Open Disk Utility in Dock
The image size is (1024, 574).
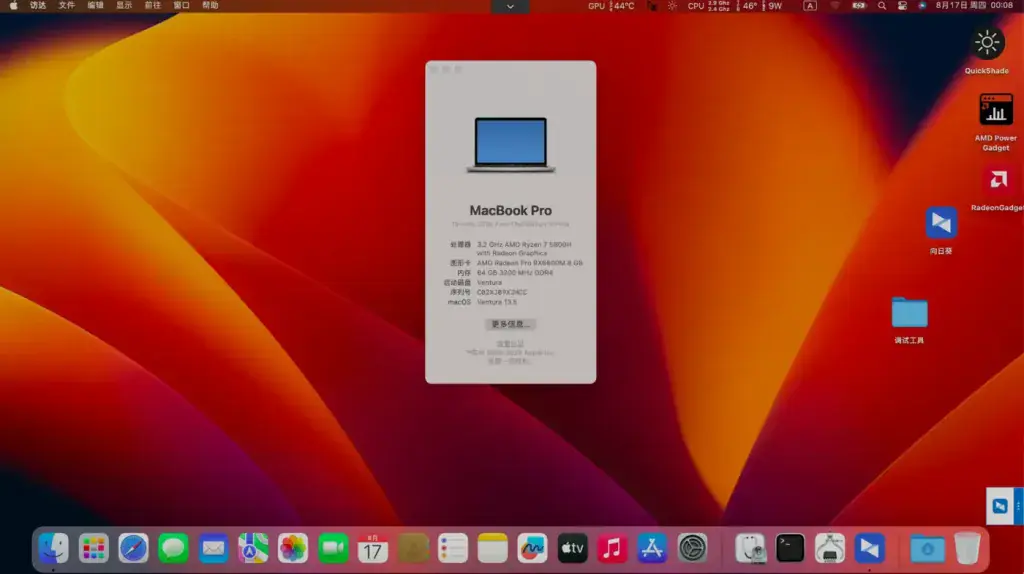point(750,548)
